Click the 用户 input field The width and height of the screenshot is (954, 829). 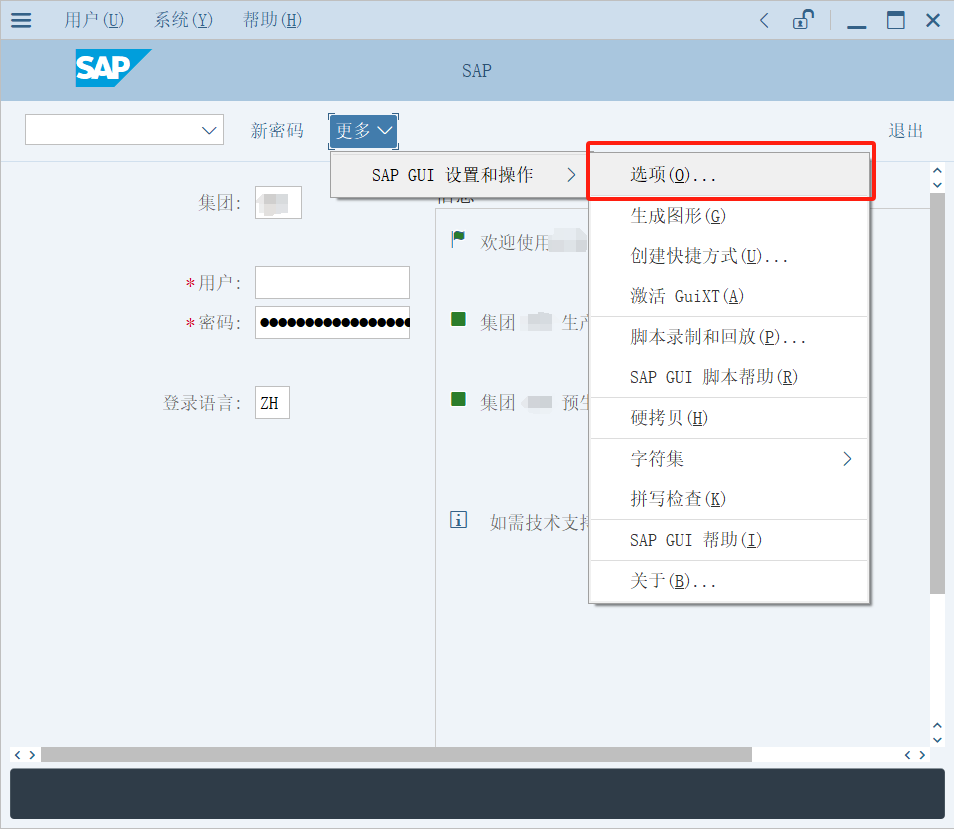[332, 282]
